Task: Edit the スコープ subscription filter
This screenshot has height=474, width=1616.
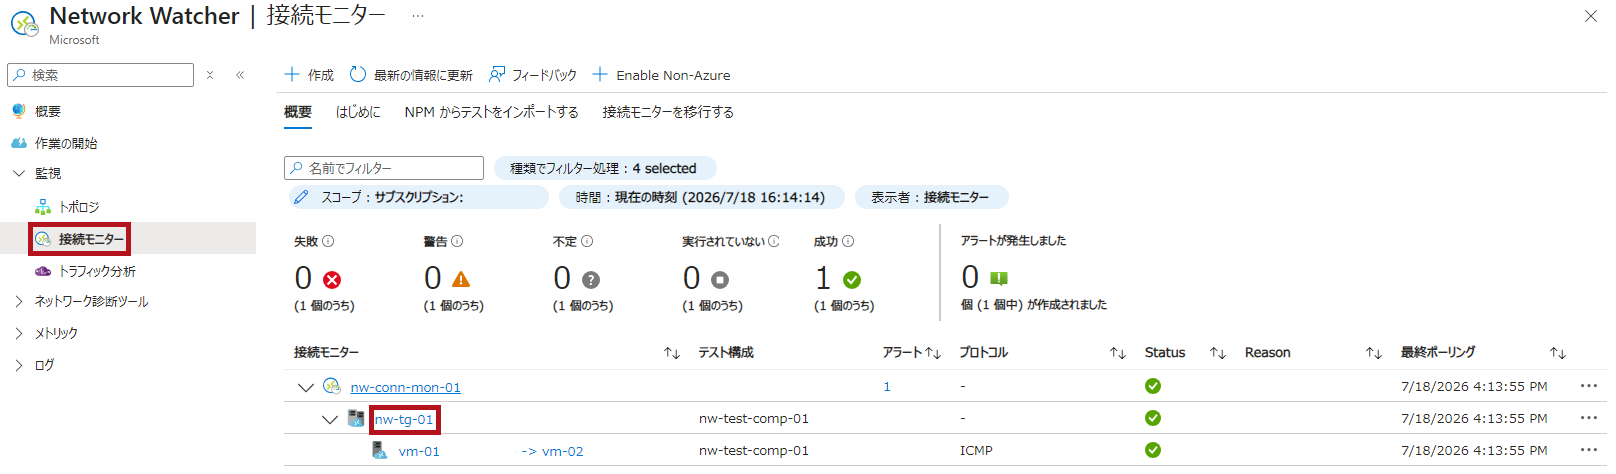Action: pos(418,197)
